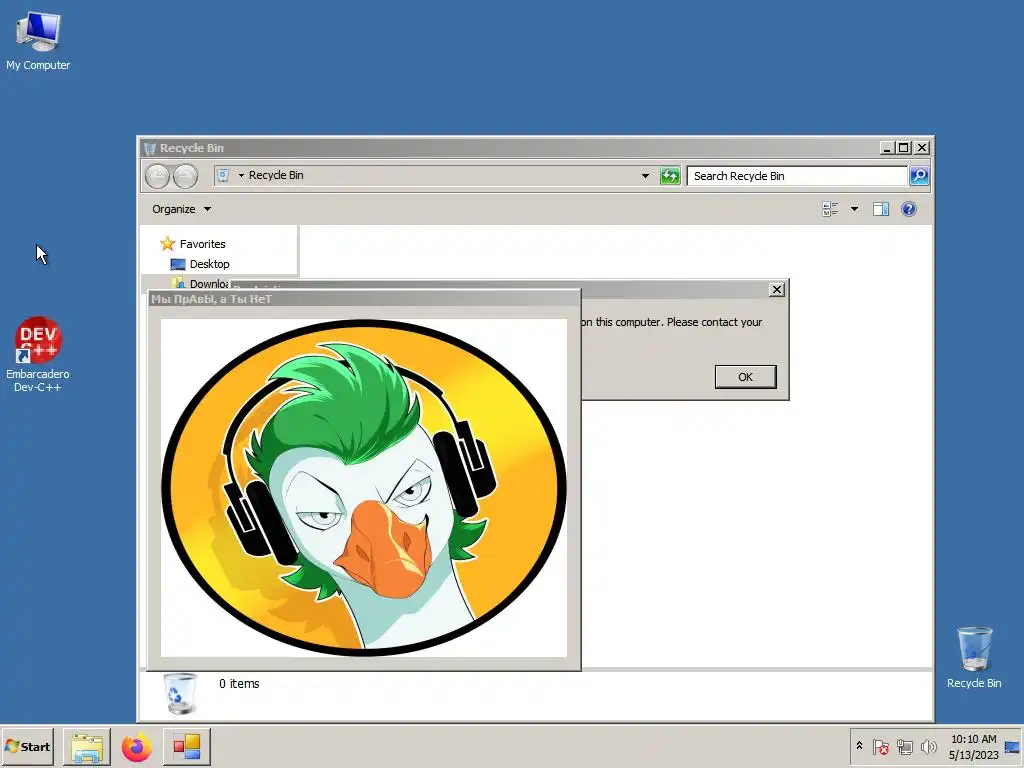Open My Computer desktop icon
The height and width of the screenshot is (768, 1024).
[38, 40]
